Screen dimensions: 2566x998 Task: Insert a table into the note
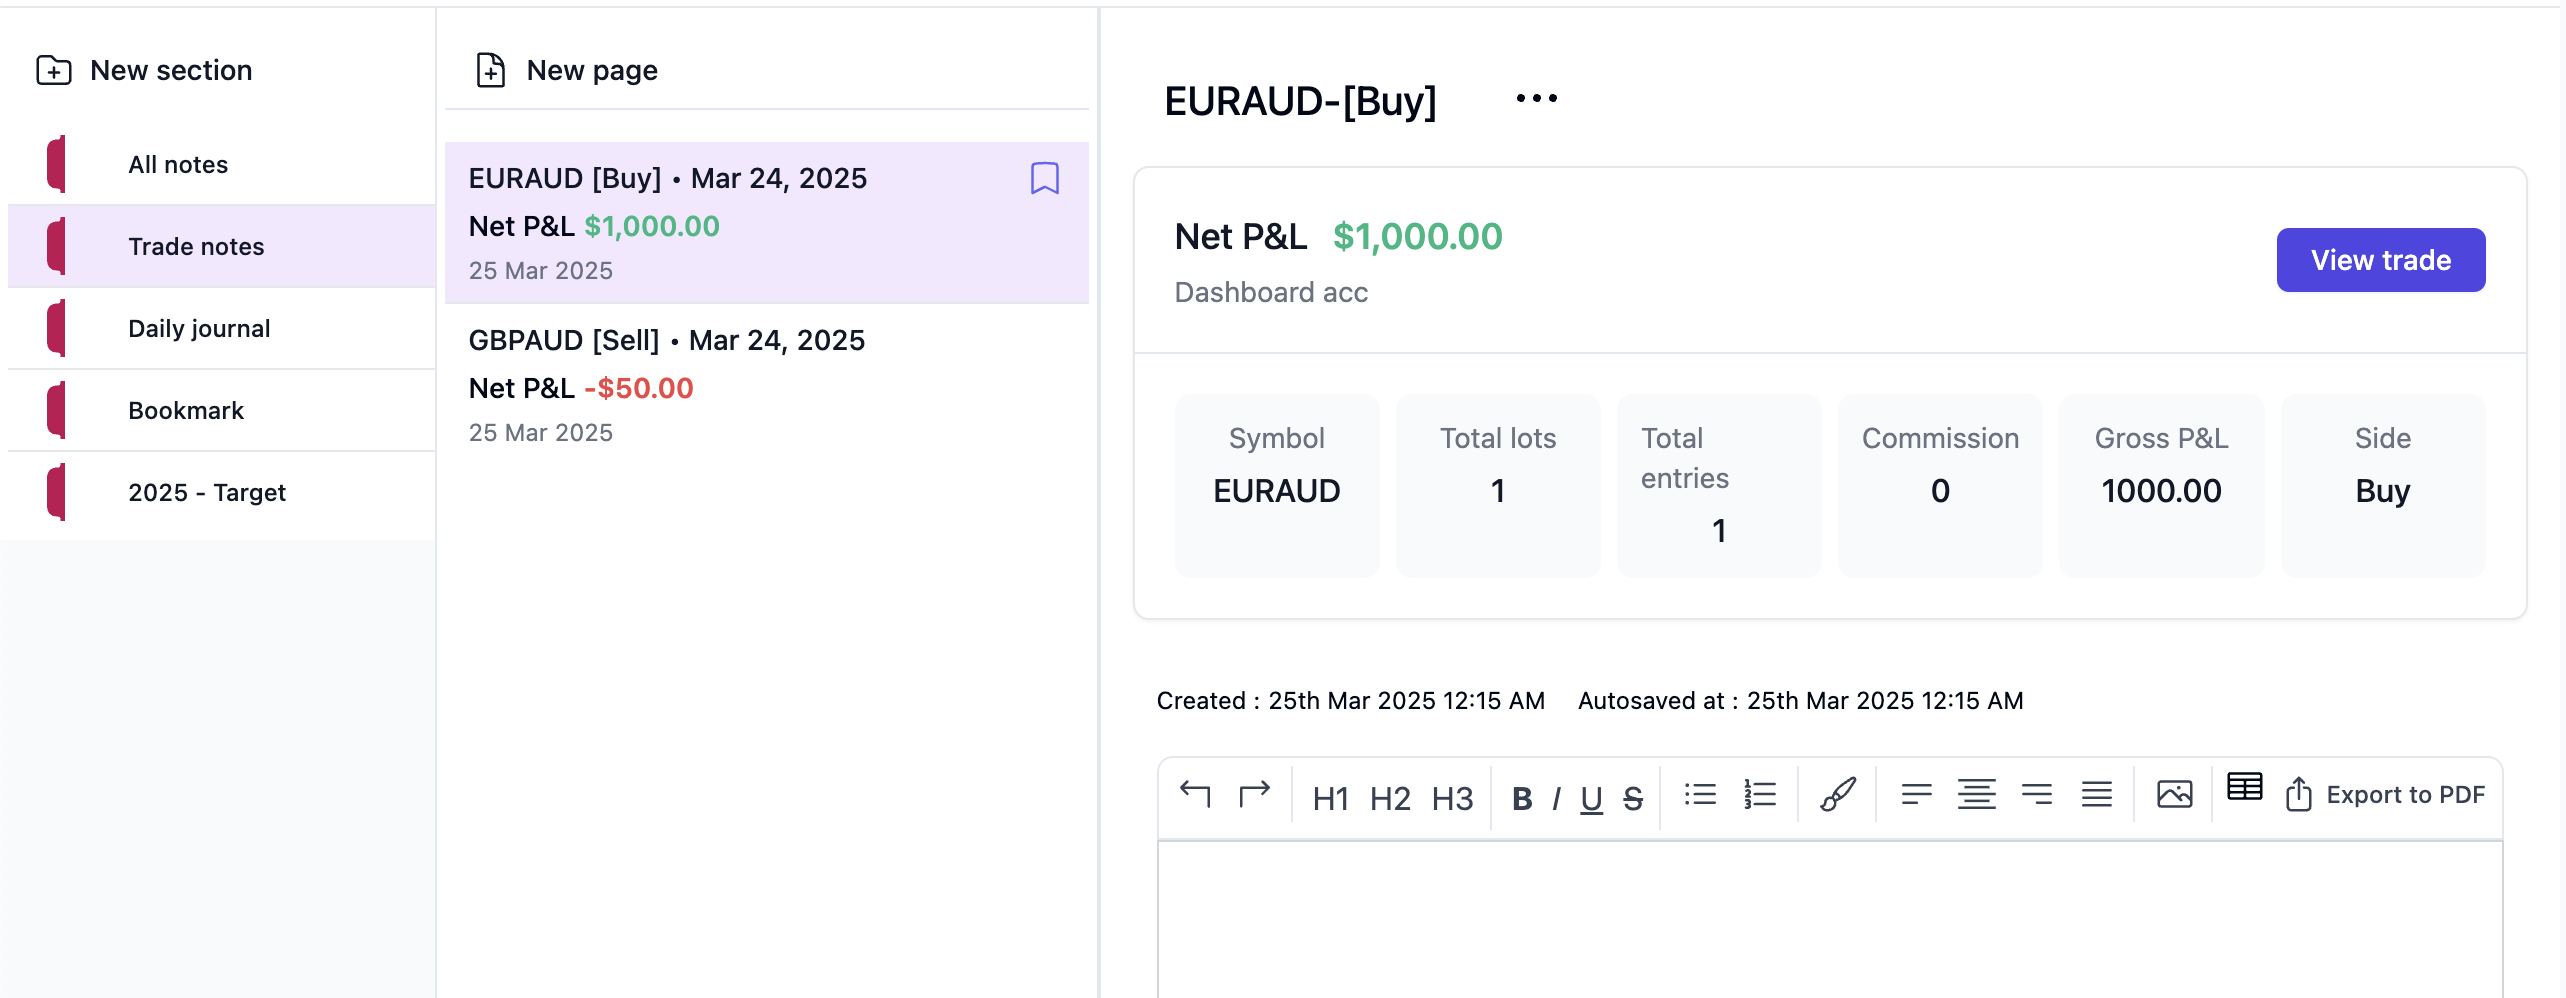coord(2244,787)
